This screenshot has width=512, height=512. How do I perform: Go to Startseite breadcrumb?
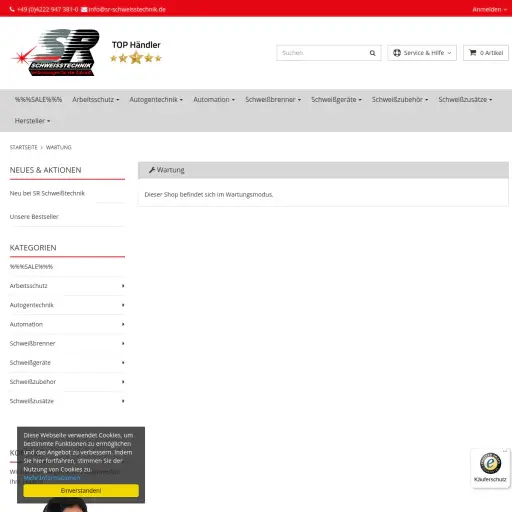click(x=24, y=147)
